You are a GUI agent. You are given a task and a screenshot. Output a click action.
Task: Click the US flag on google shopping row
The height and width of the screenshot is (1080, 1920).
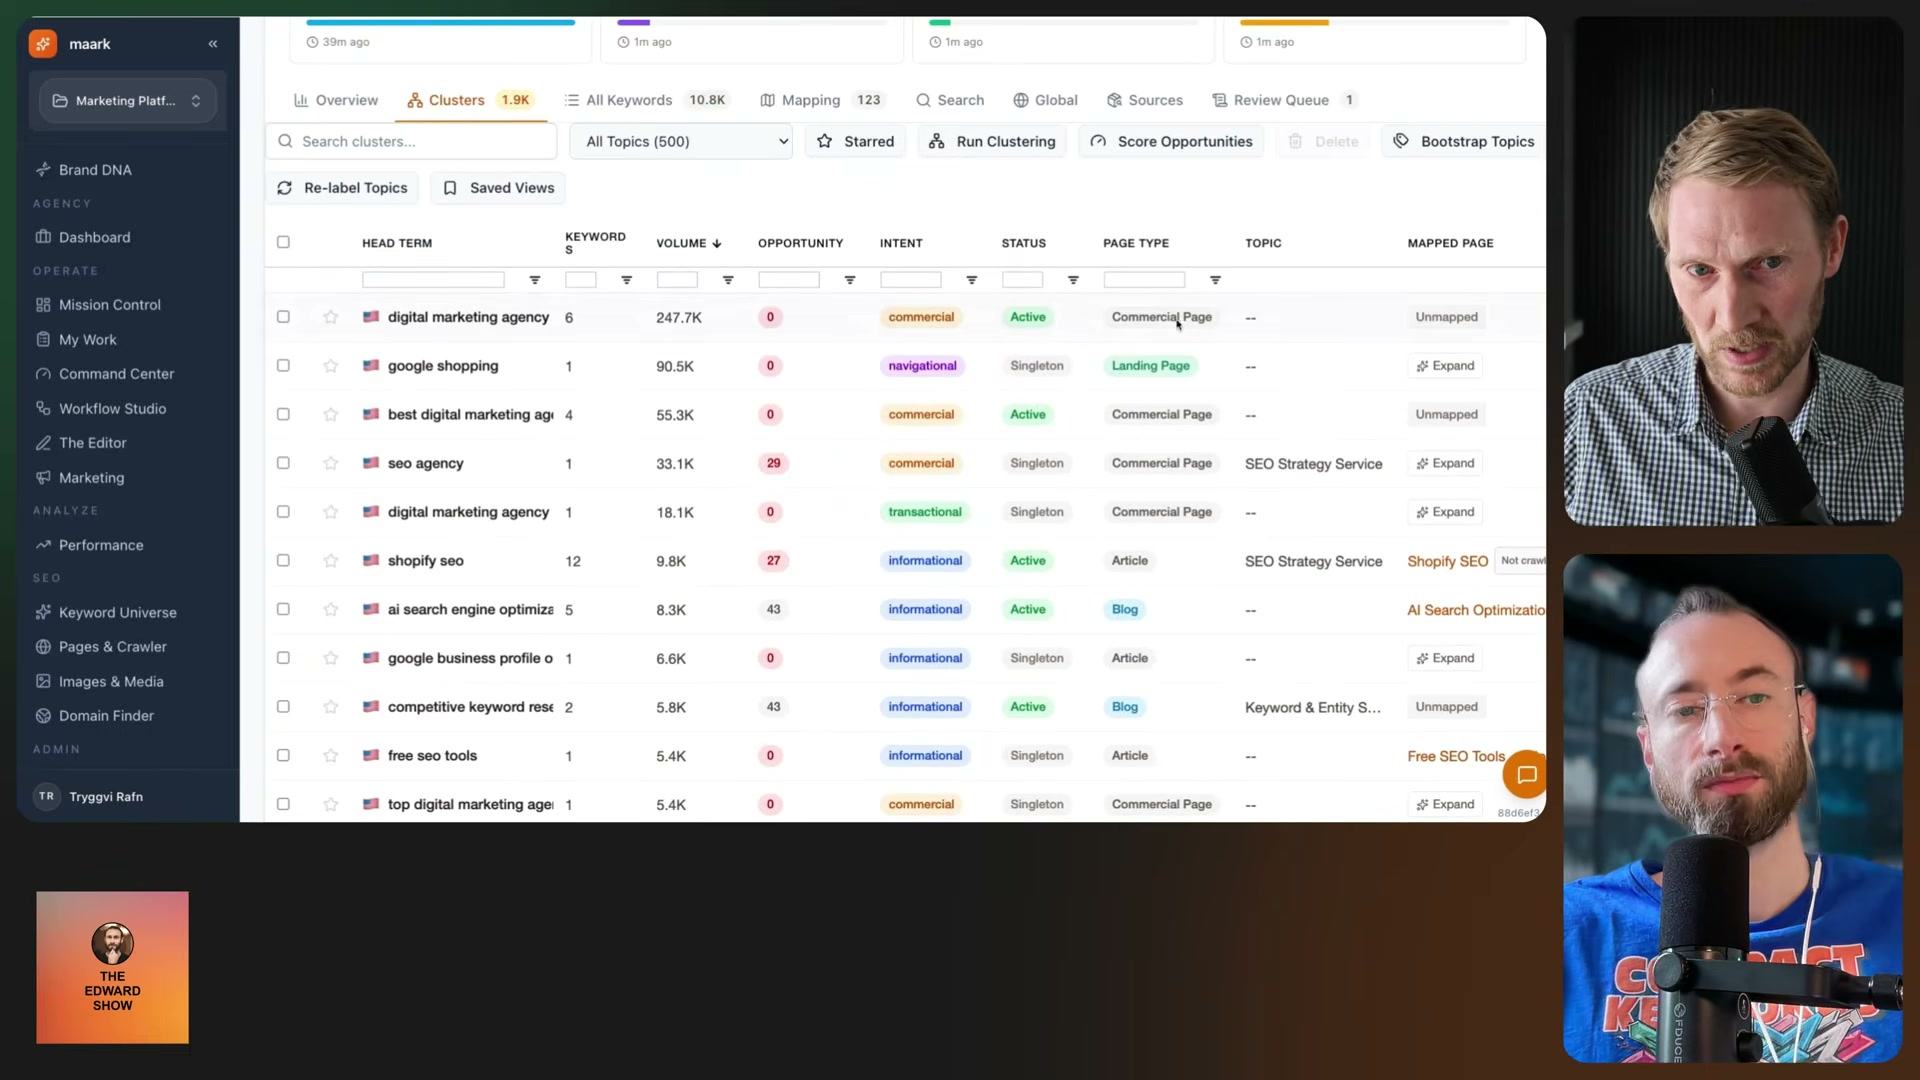pyautogui.click(x=371, y=366)
